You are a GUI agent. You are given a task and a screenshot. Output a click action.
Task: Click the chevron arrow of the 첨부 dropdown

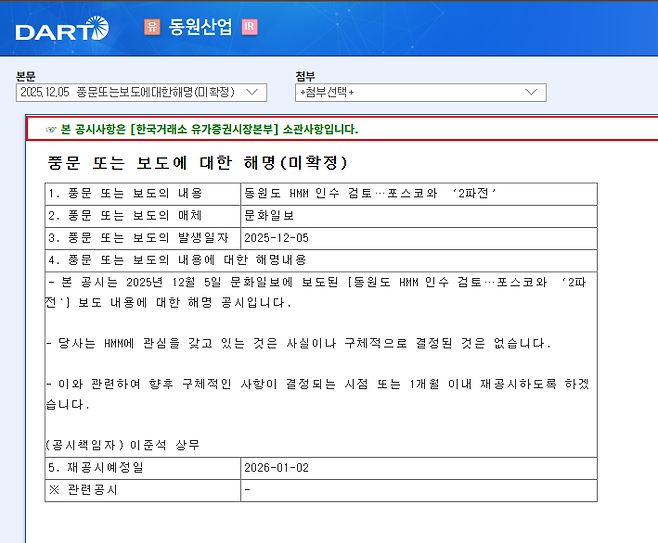(532, 93)
